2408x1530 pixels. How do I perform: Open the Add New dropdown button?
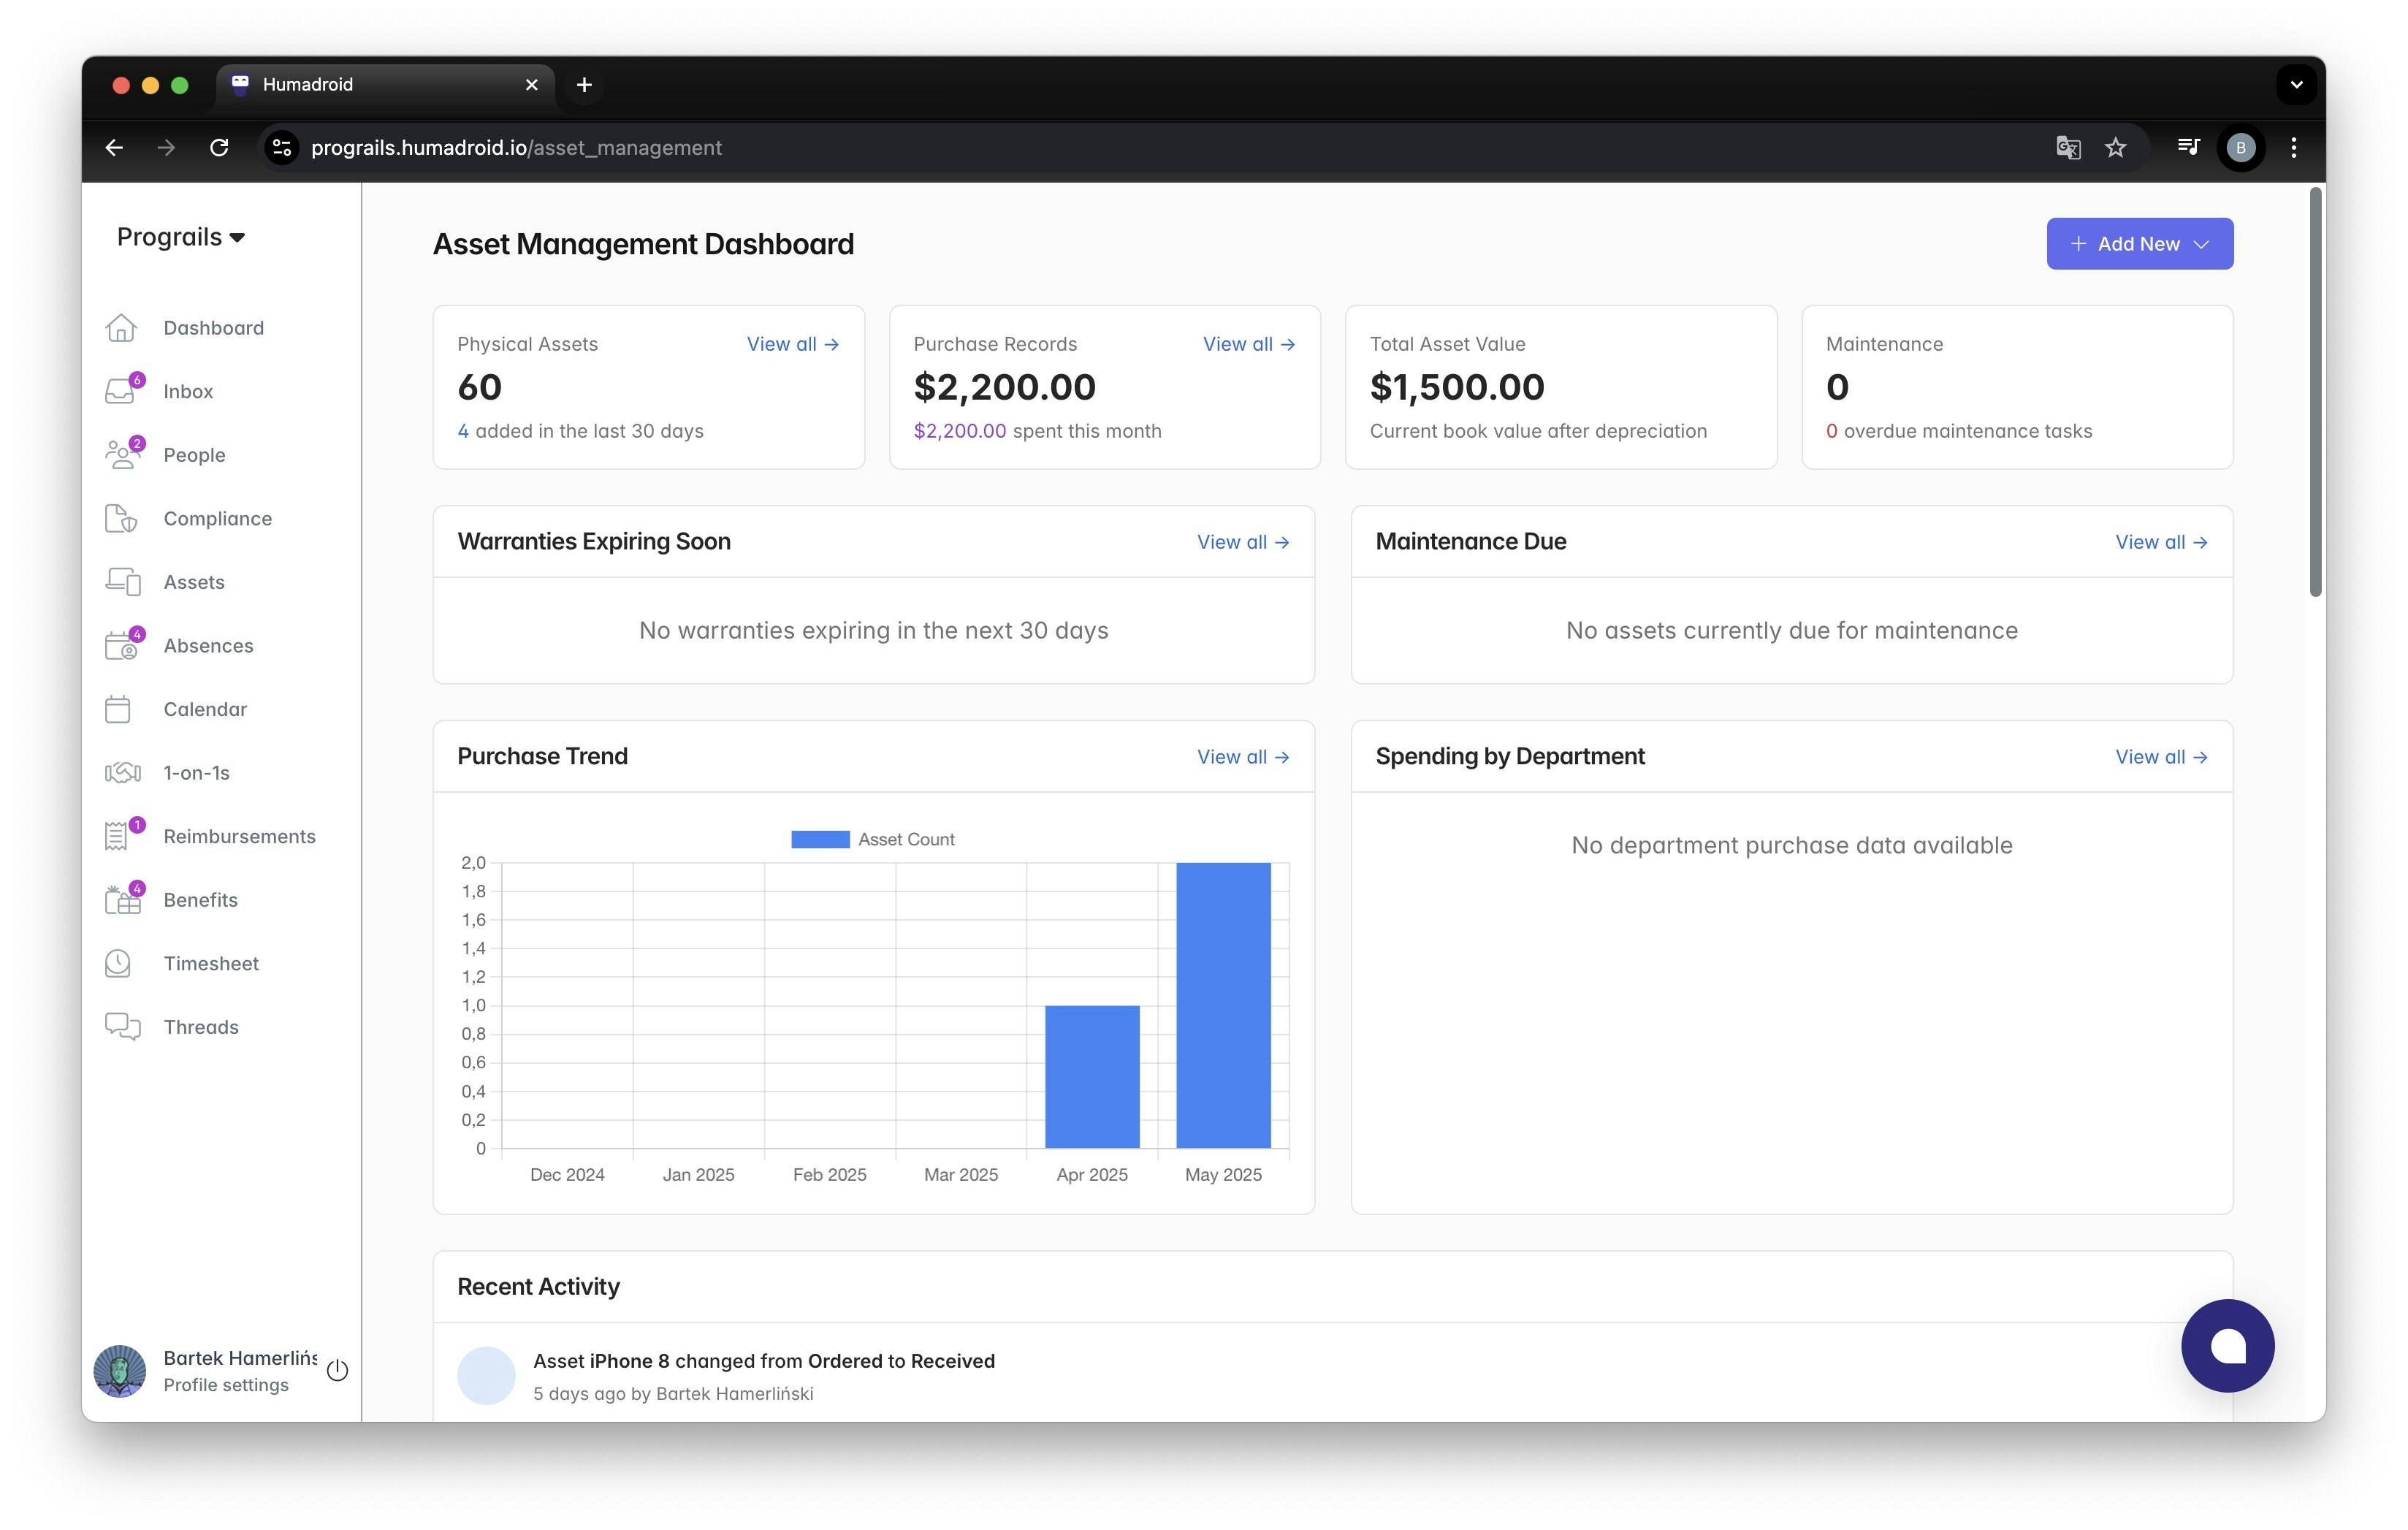pos(2139,244)
